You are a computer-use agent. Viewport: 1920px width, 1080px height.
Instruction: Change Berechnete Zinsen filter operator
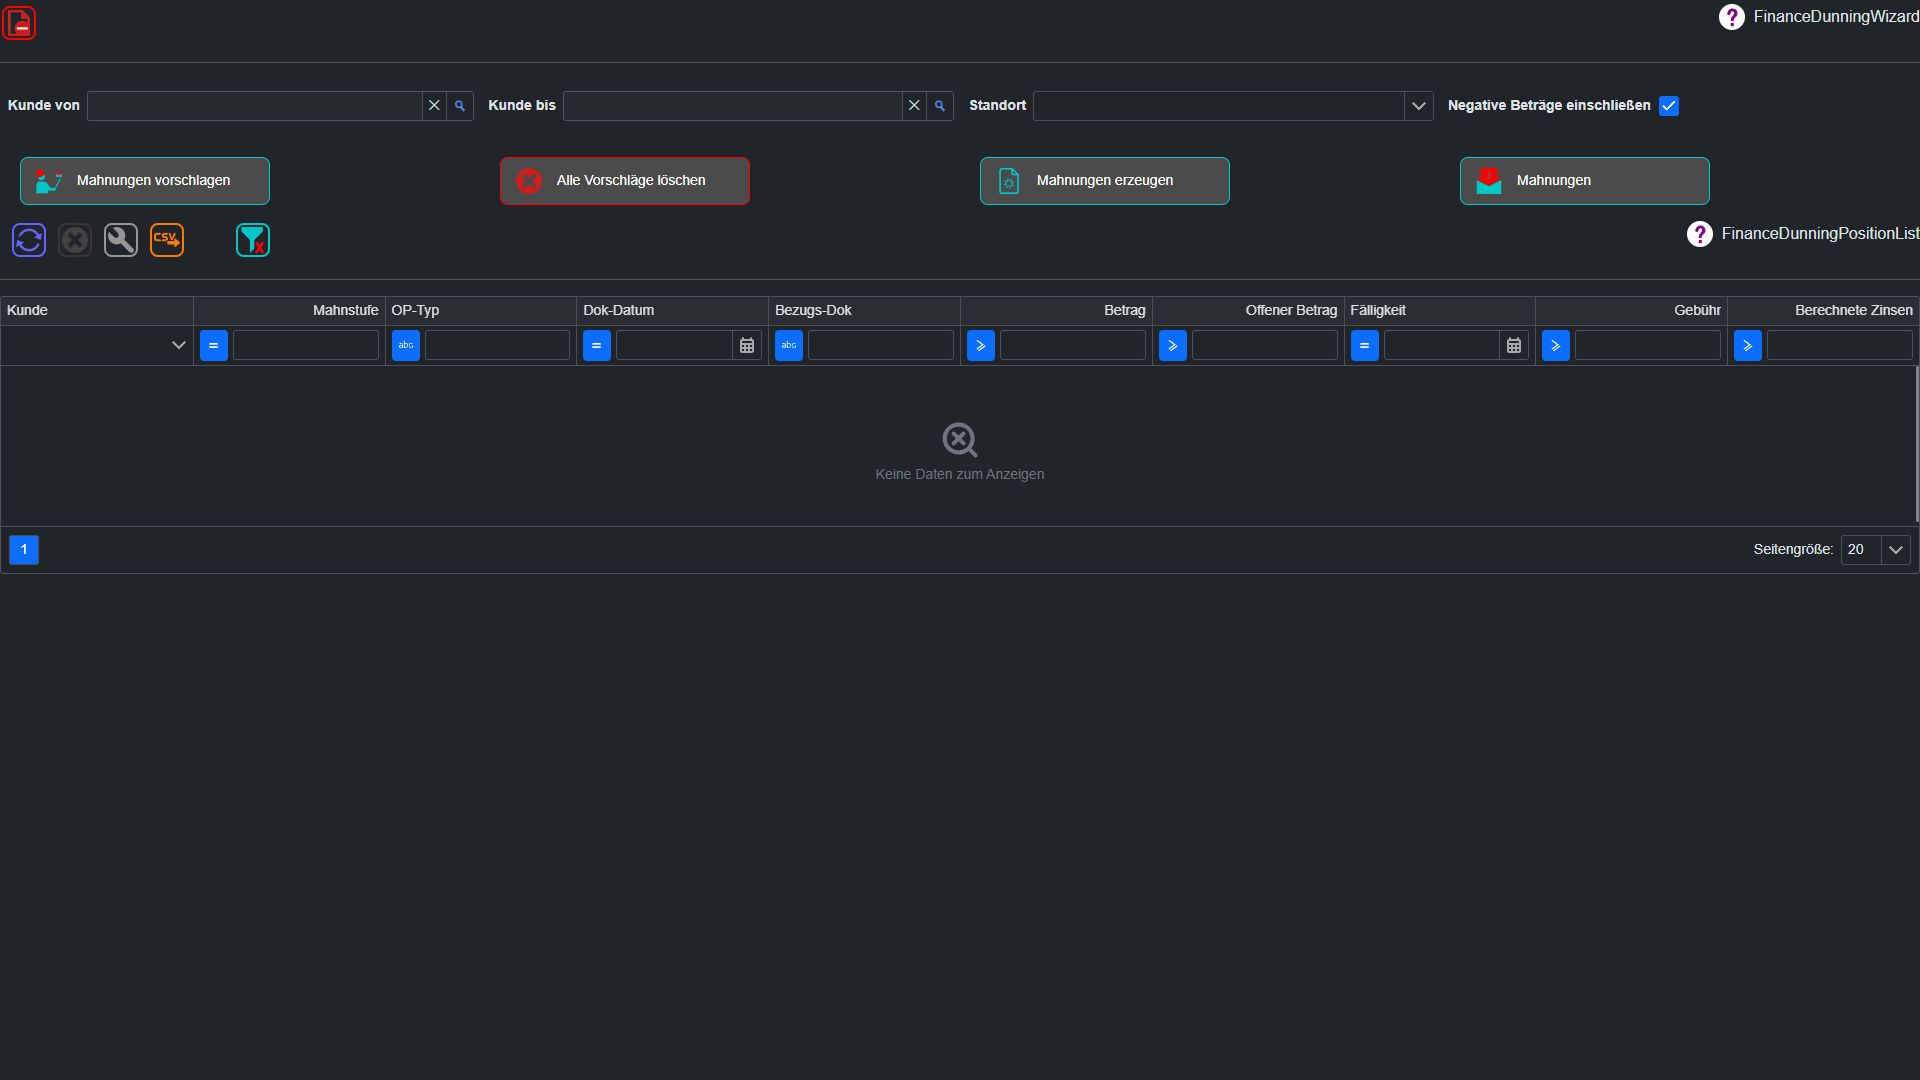tap(1748, 345)
